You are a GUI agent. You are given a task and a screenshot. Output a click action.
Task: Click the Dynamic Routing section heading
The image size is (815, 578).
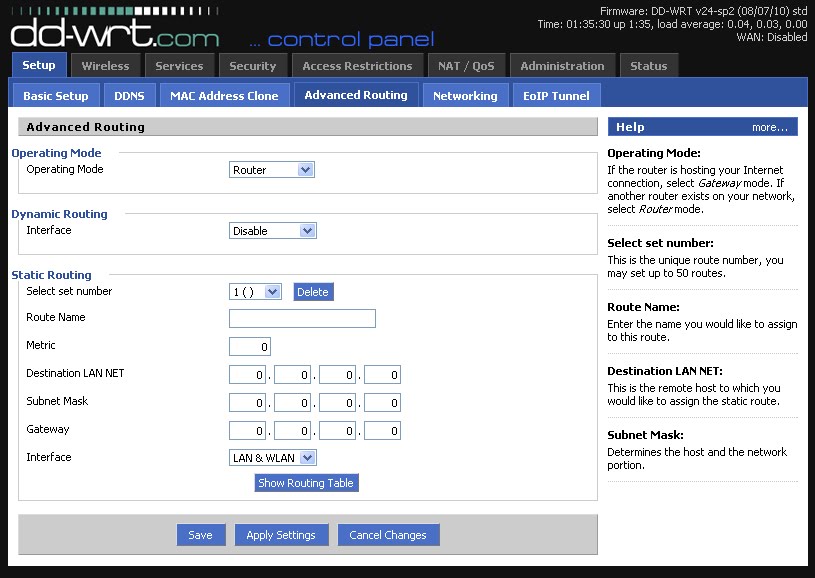(59, 214)
